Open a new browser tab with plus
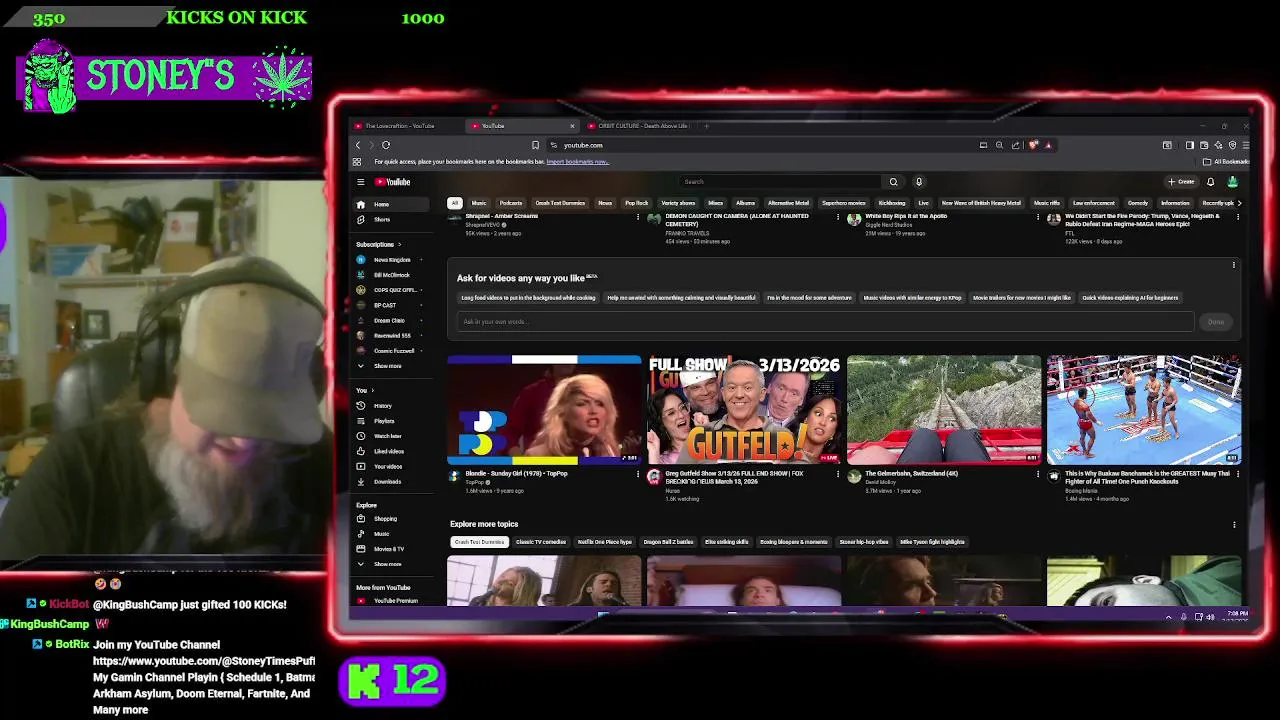This screenshot has width=1280, height=720. [x=706, y=126]
